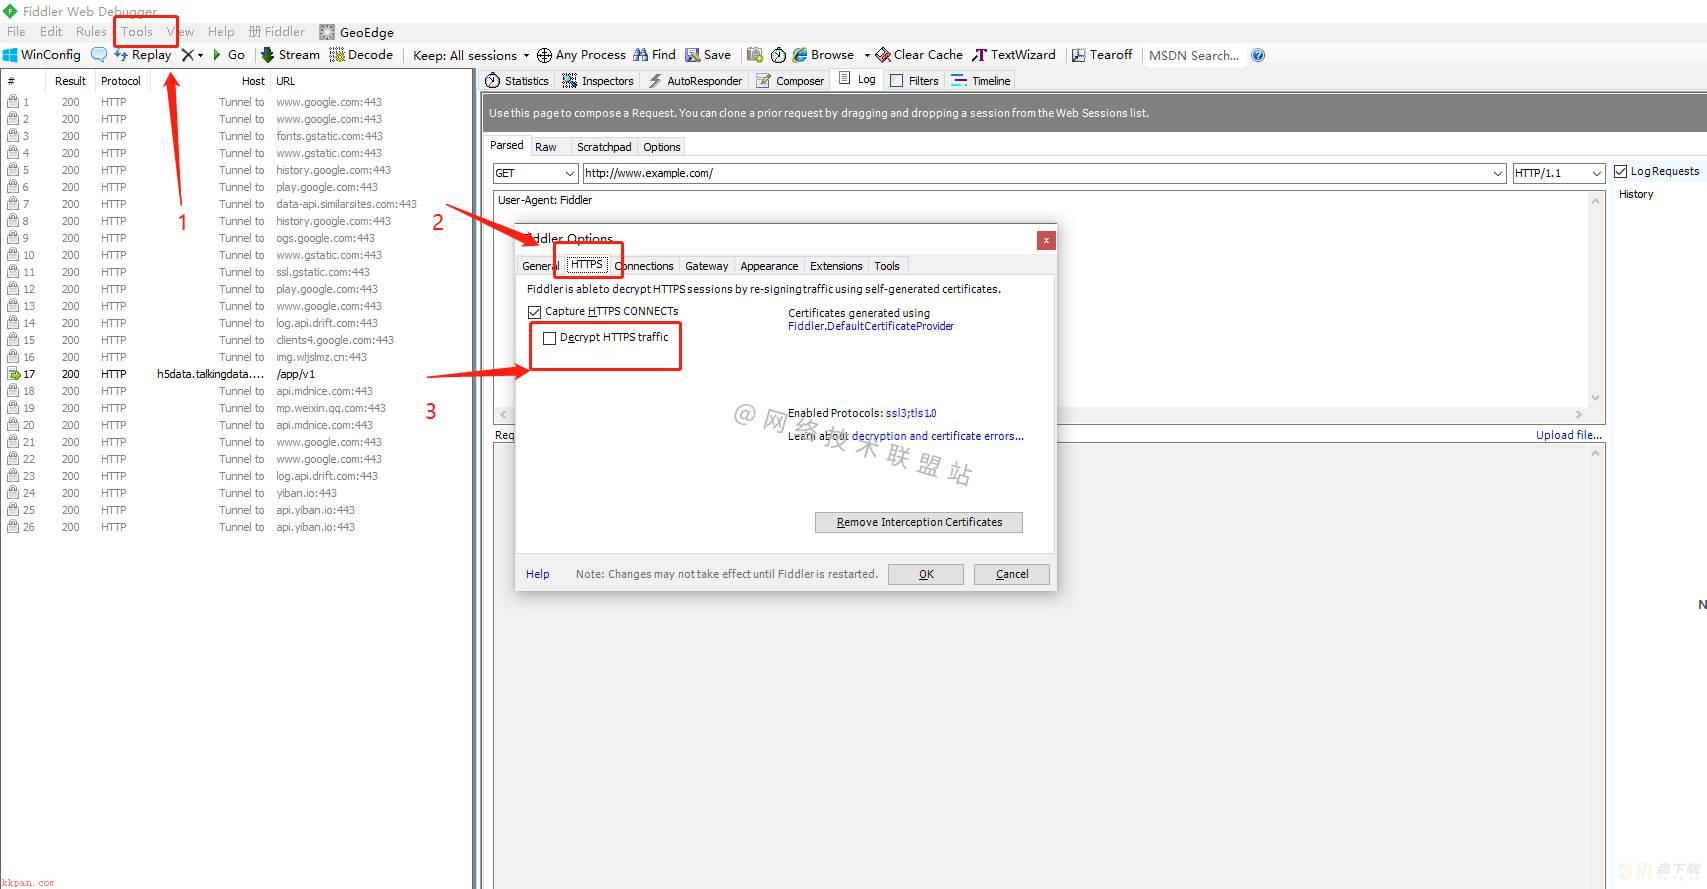Open the Log tab
The width and height of the screenshot is (1707, 889).
pos(857,80)
